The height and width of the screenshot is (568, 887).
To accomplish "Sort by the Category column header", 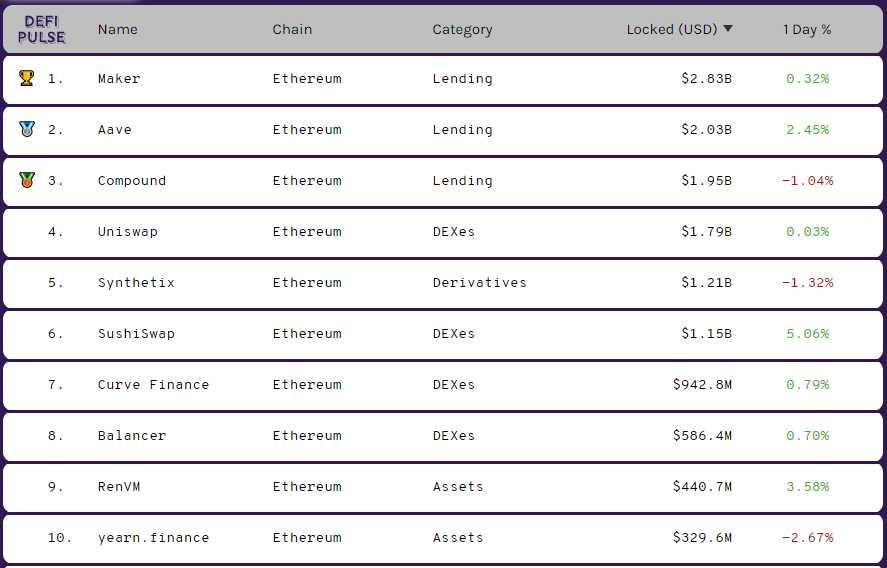I will [x=462, y=29].
